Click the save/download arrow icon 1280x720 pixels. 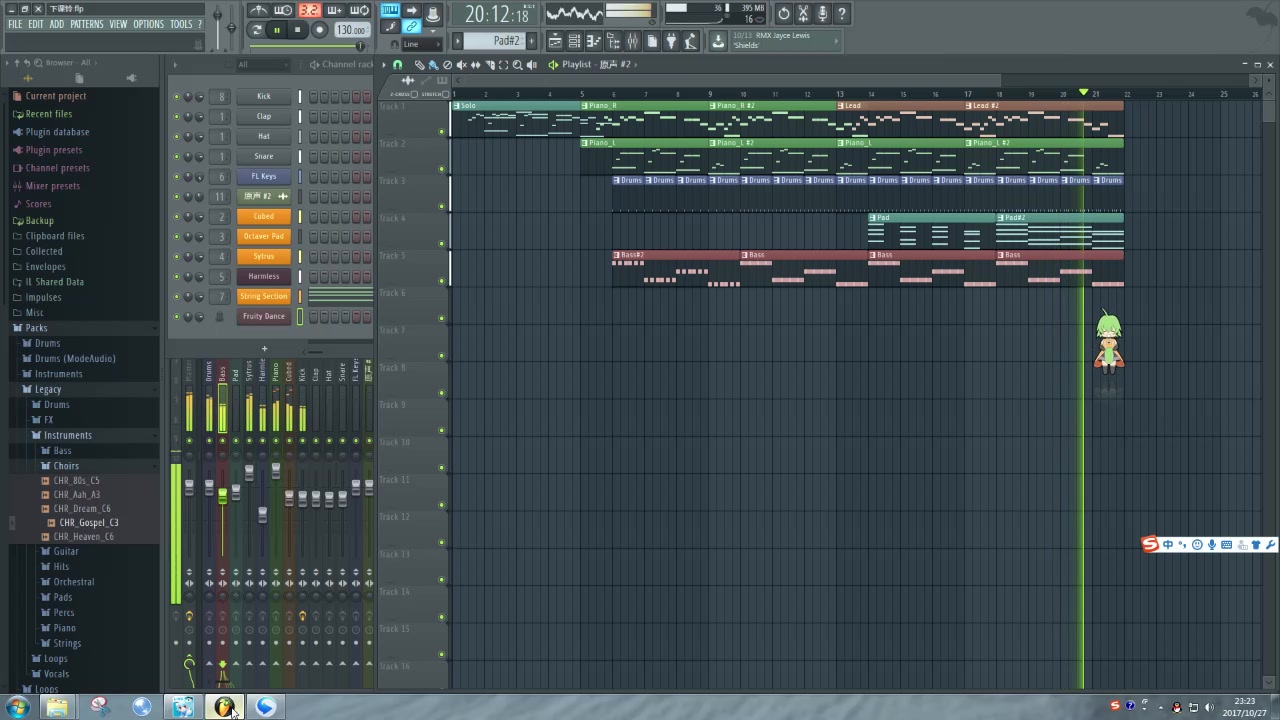(718, 40)
